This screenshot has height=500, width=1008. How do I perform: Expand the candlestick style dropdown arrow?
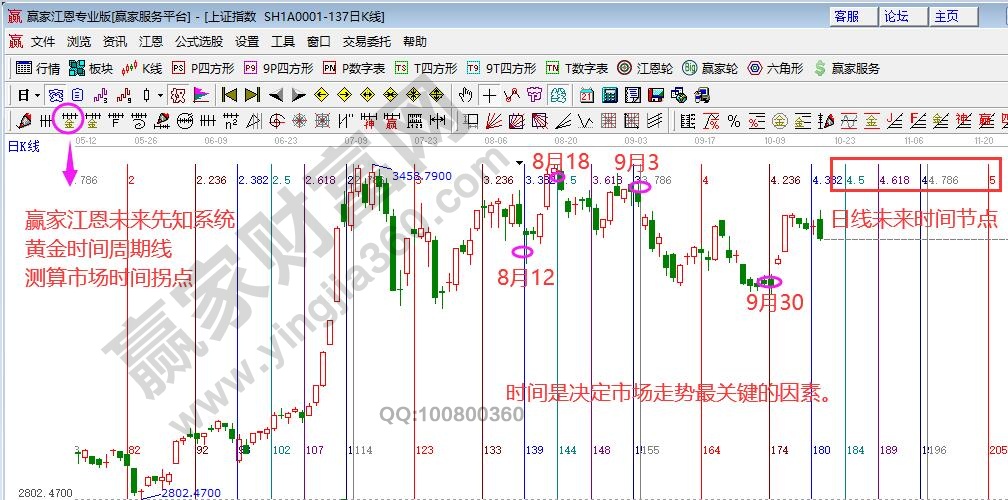click(161, 95)
